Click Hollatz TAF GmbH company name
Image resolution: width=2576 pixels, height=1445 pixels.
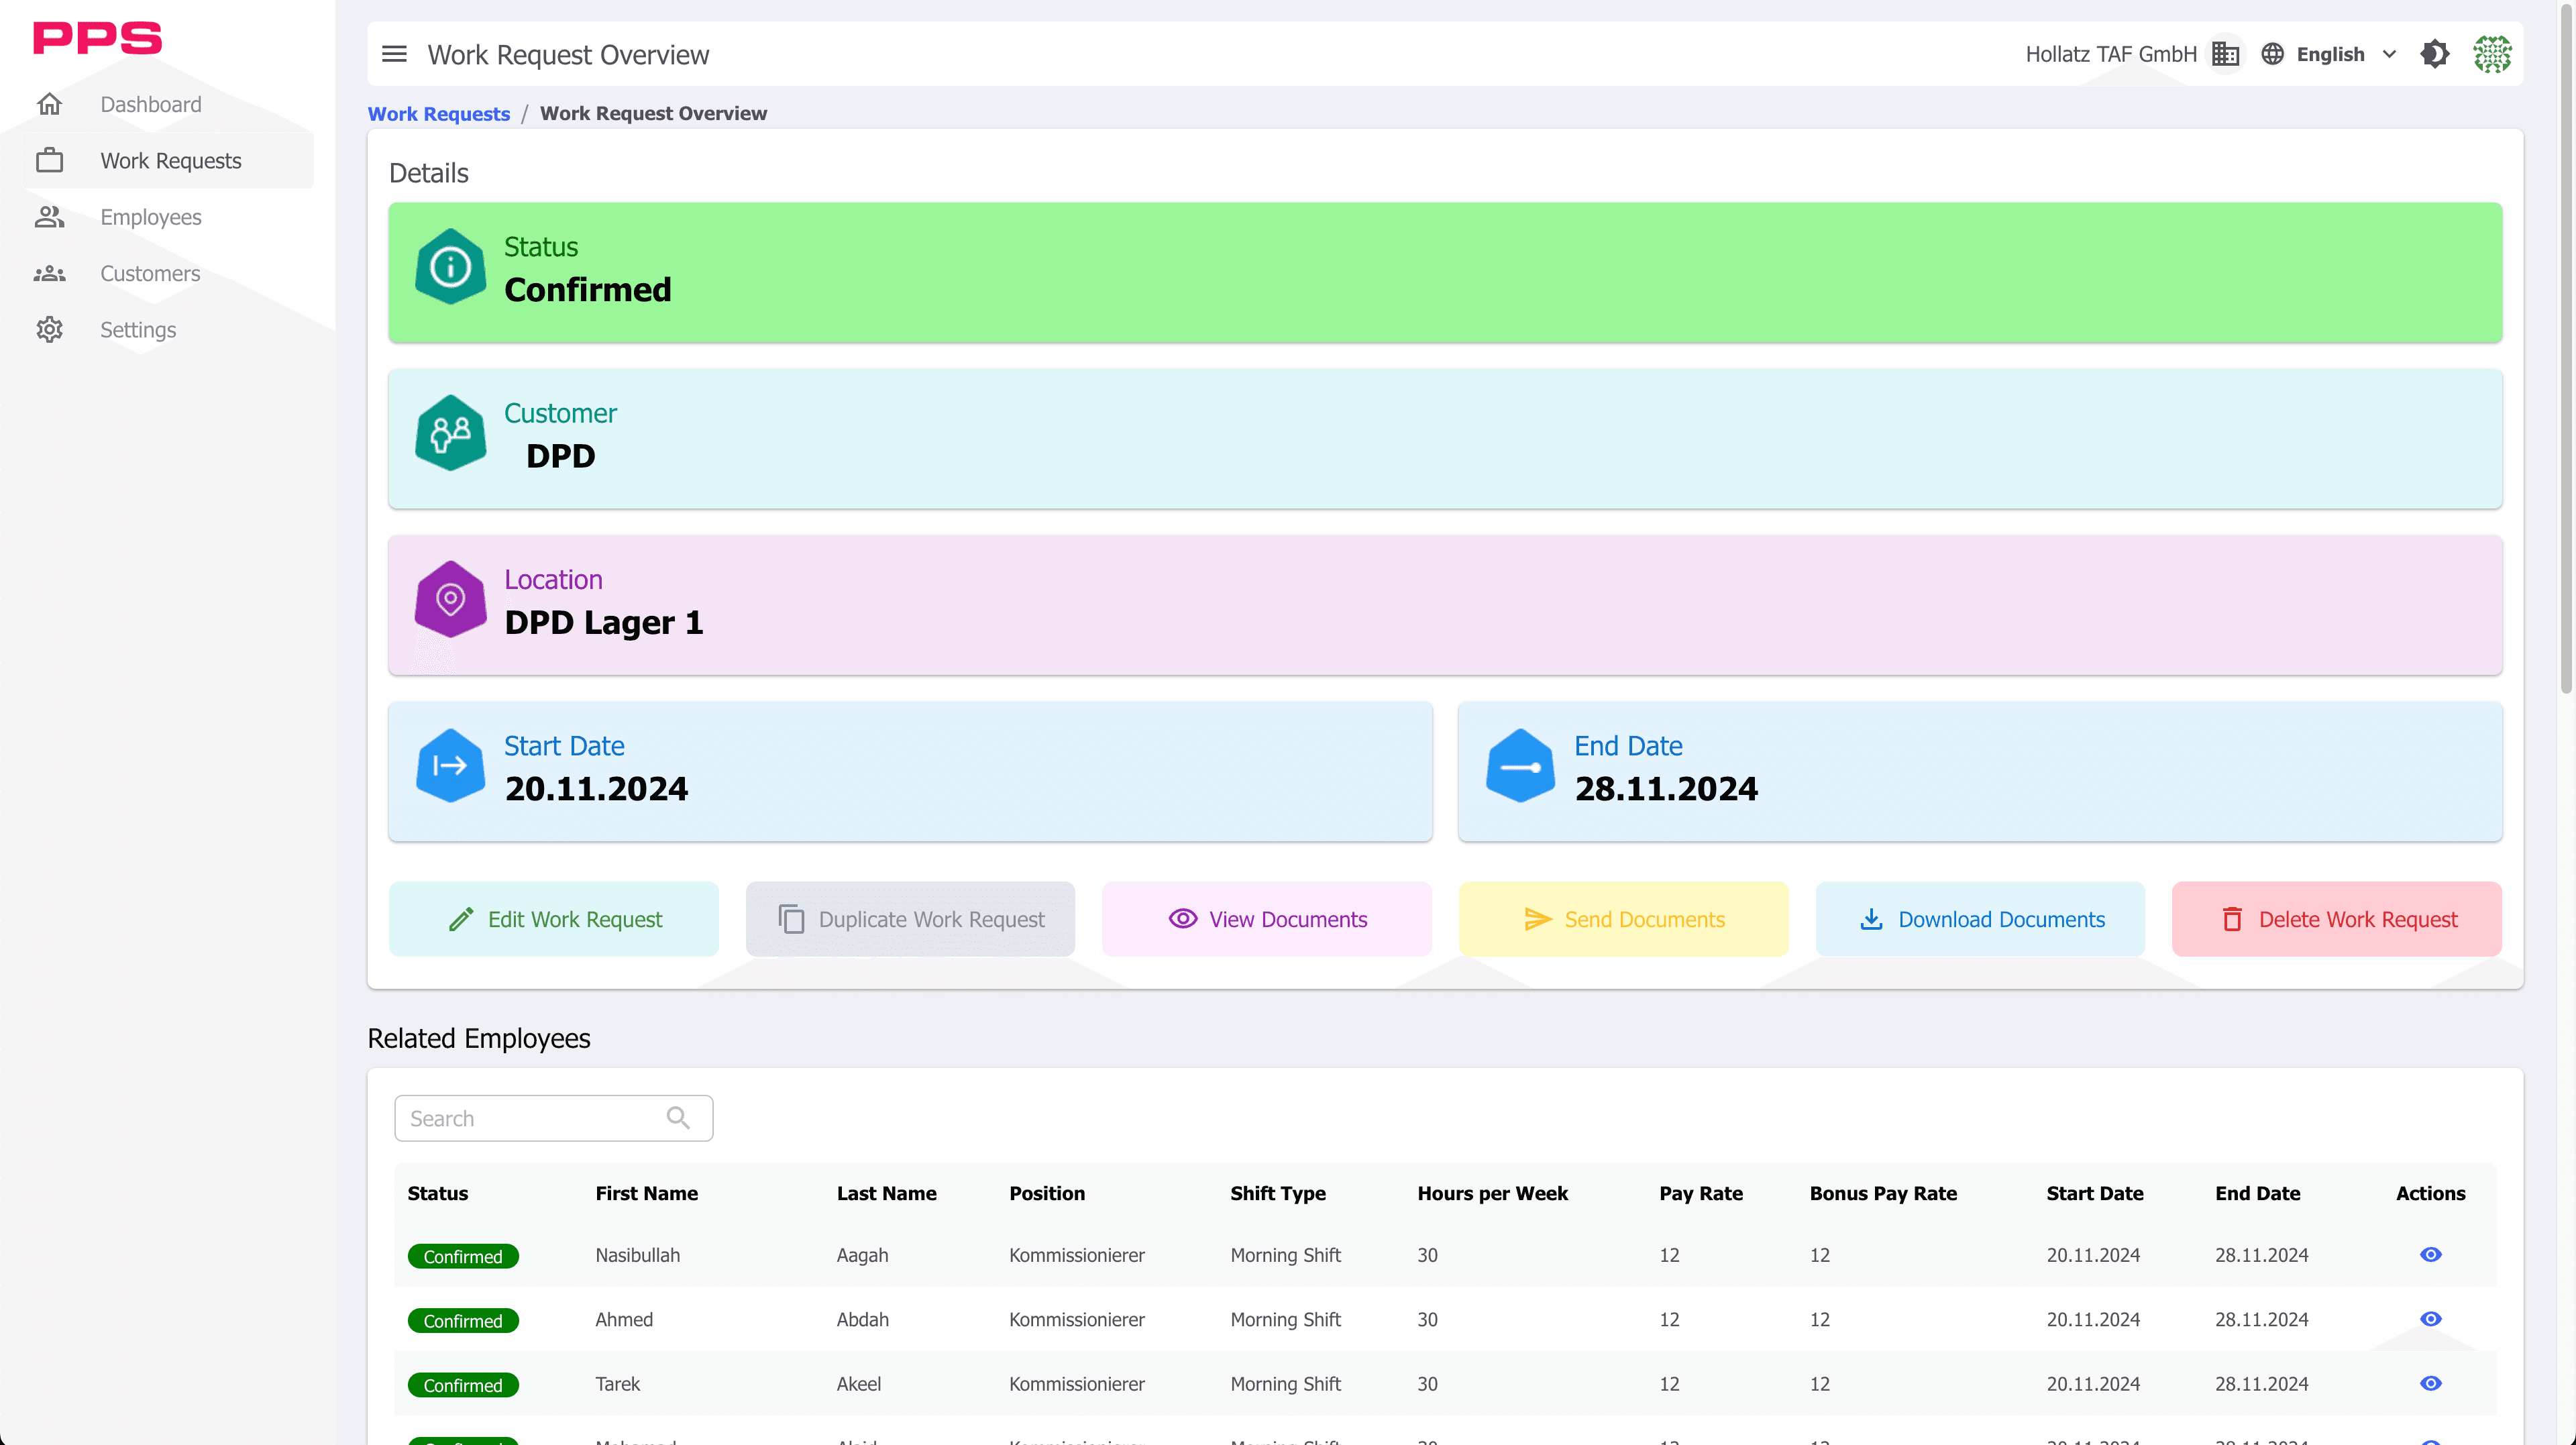(2111, 54)
